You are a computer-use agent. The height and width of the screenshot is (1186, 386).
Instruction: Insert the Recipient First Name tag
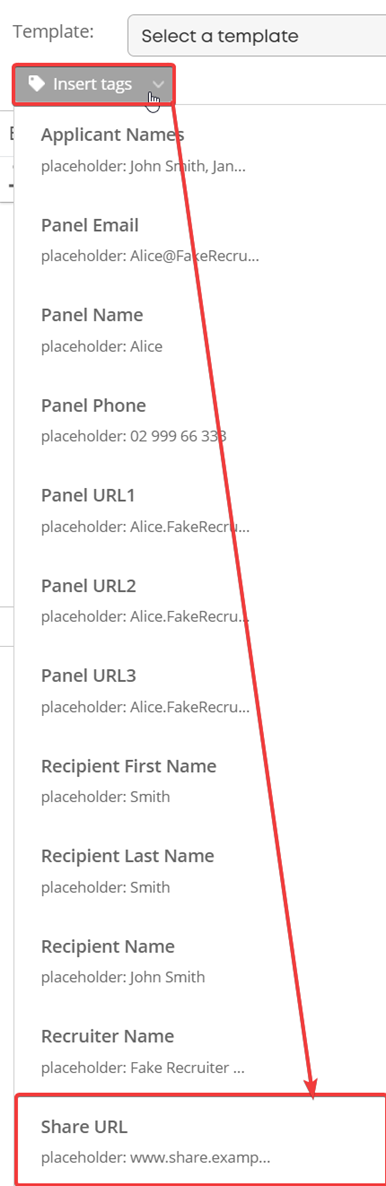click(200, 781)
